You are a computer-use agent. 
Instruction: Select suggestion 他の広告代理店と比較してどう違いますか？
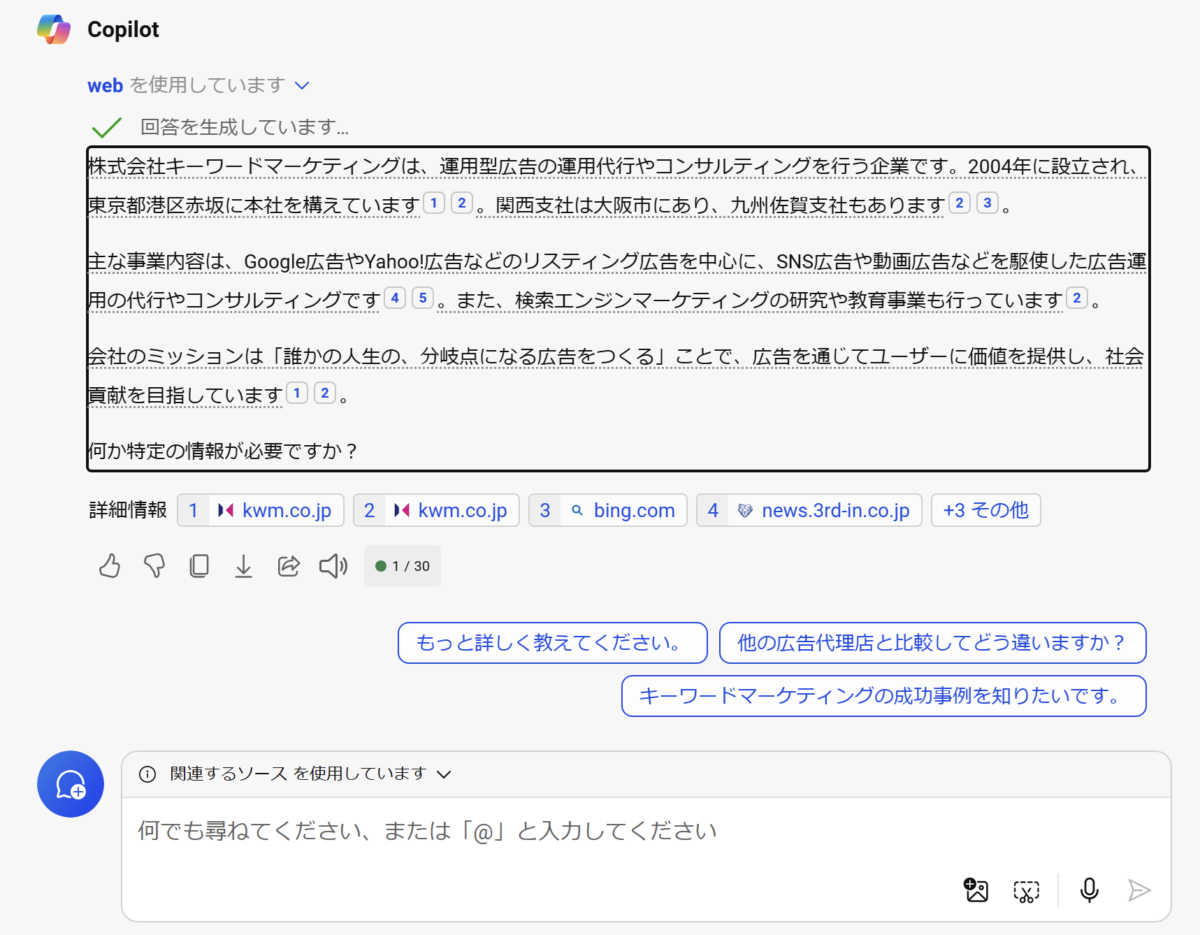click(x=932, y=643)
